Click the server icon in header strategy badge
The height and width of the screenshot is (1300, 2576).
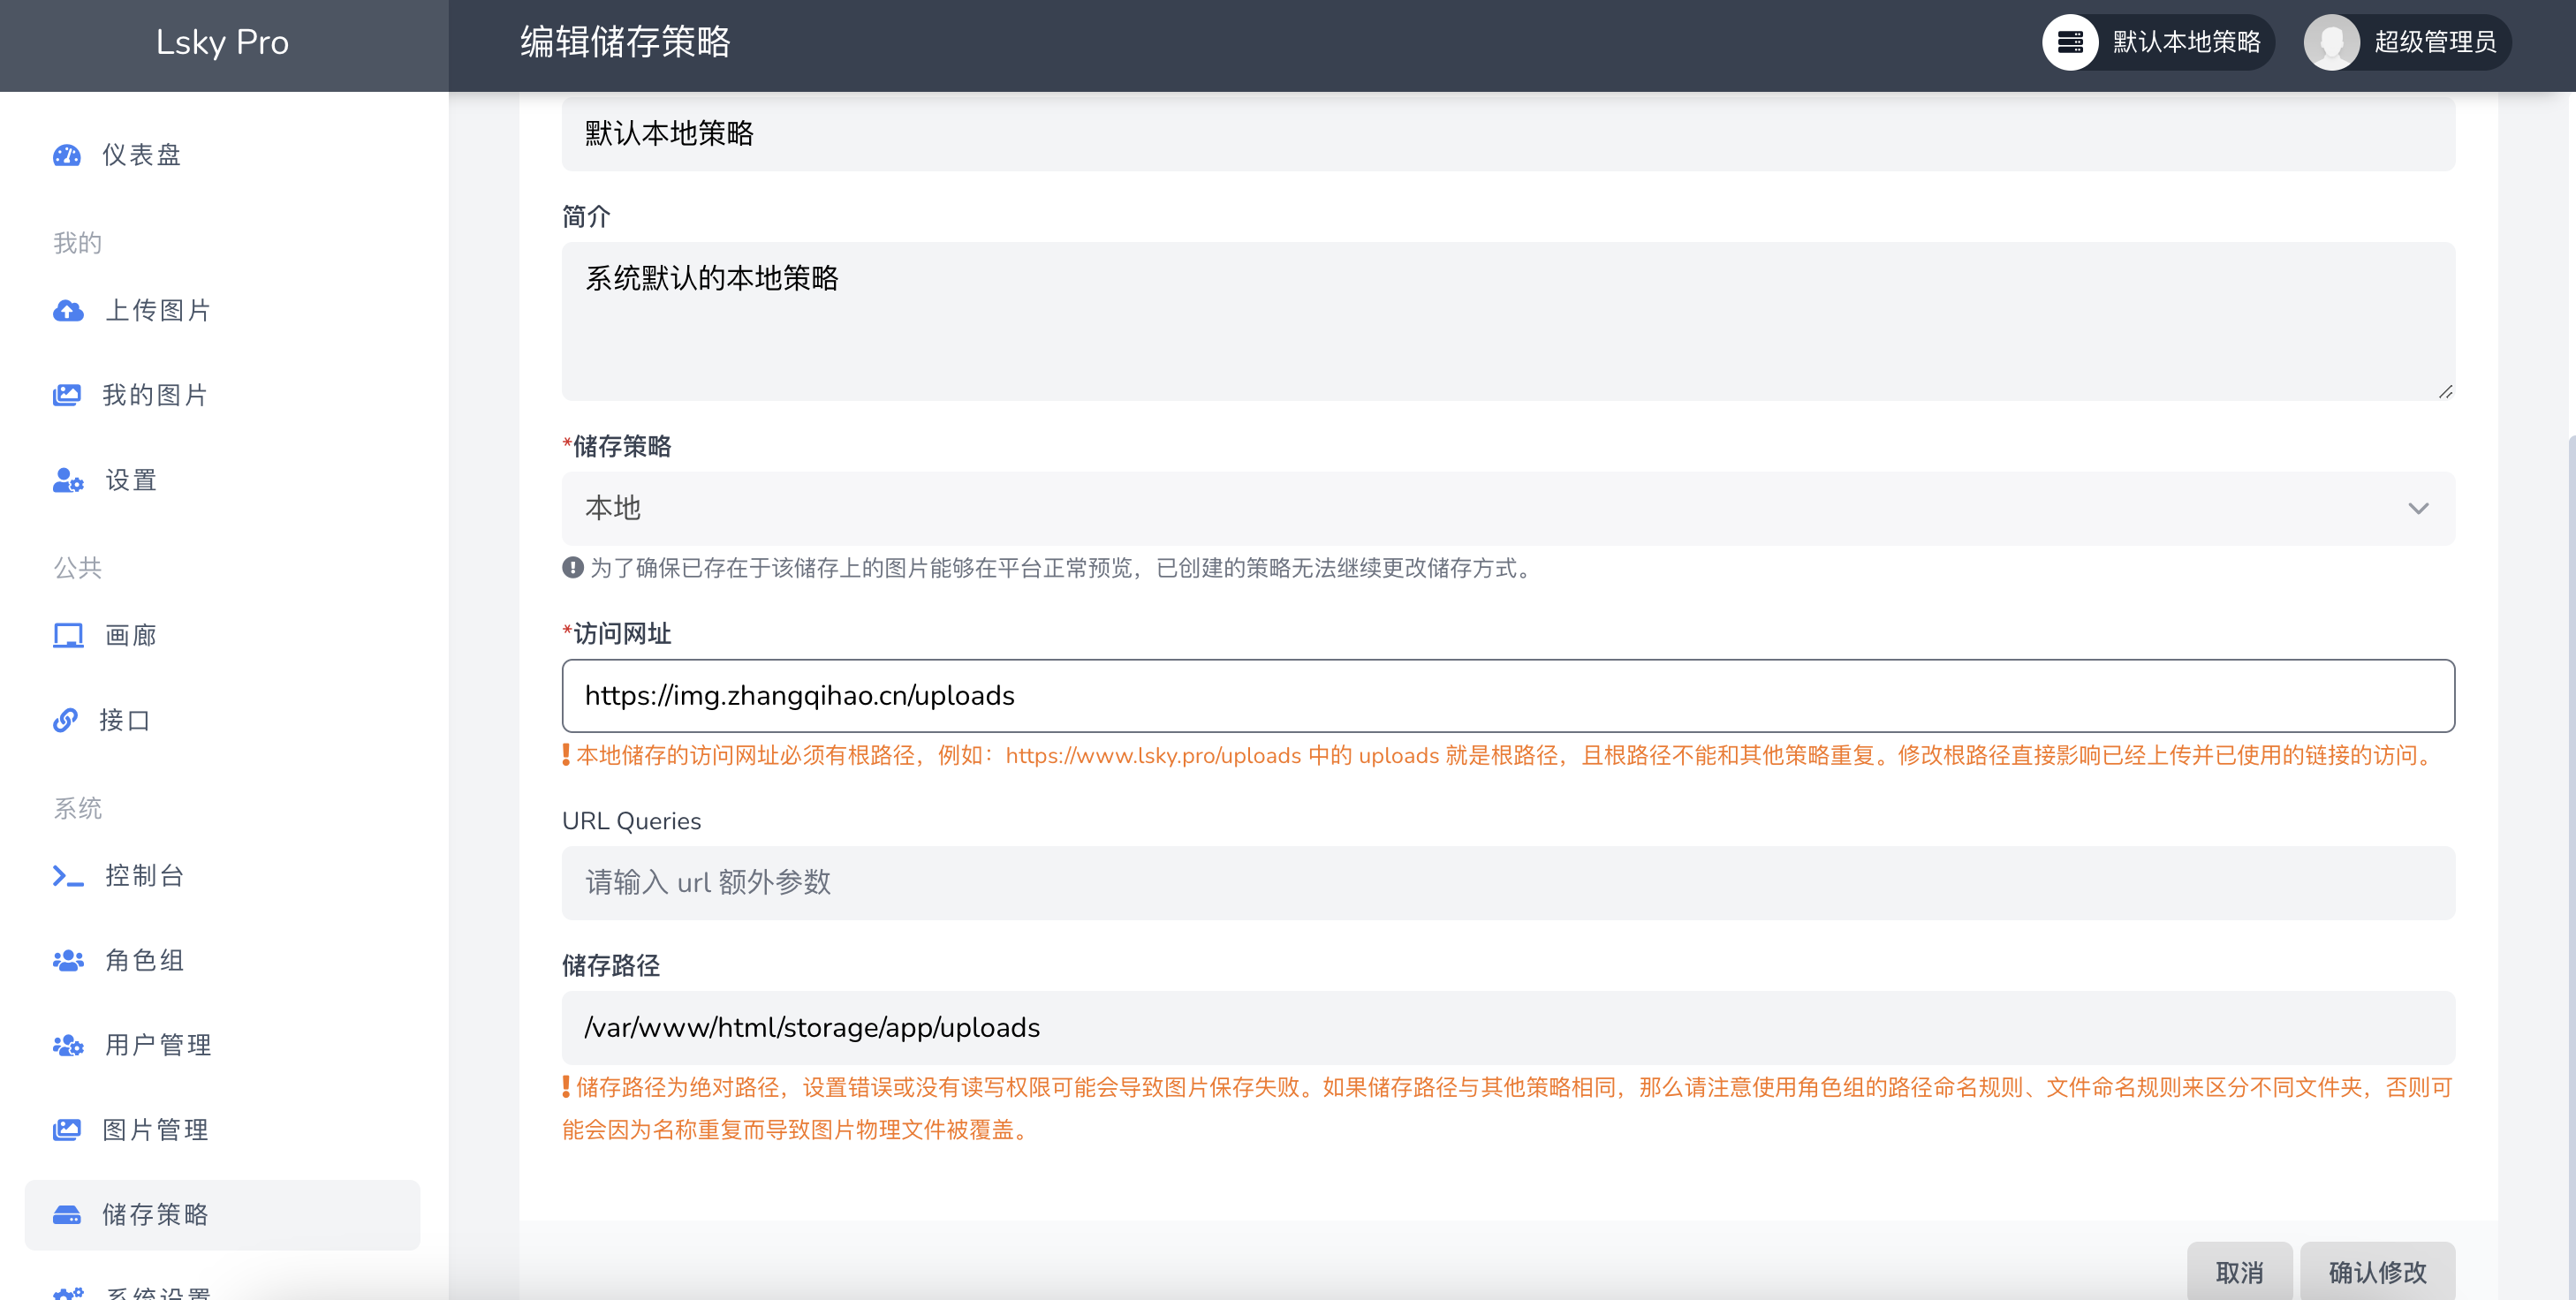tap(2070, 42)
